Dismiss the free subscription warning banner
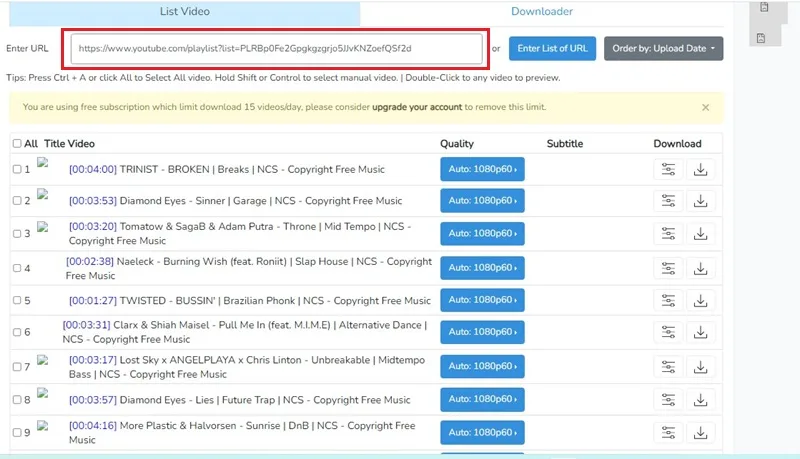800x459 pixels. (x=705, y=108)
